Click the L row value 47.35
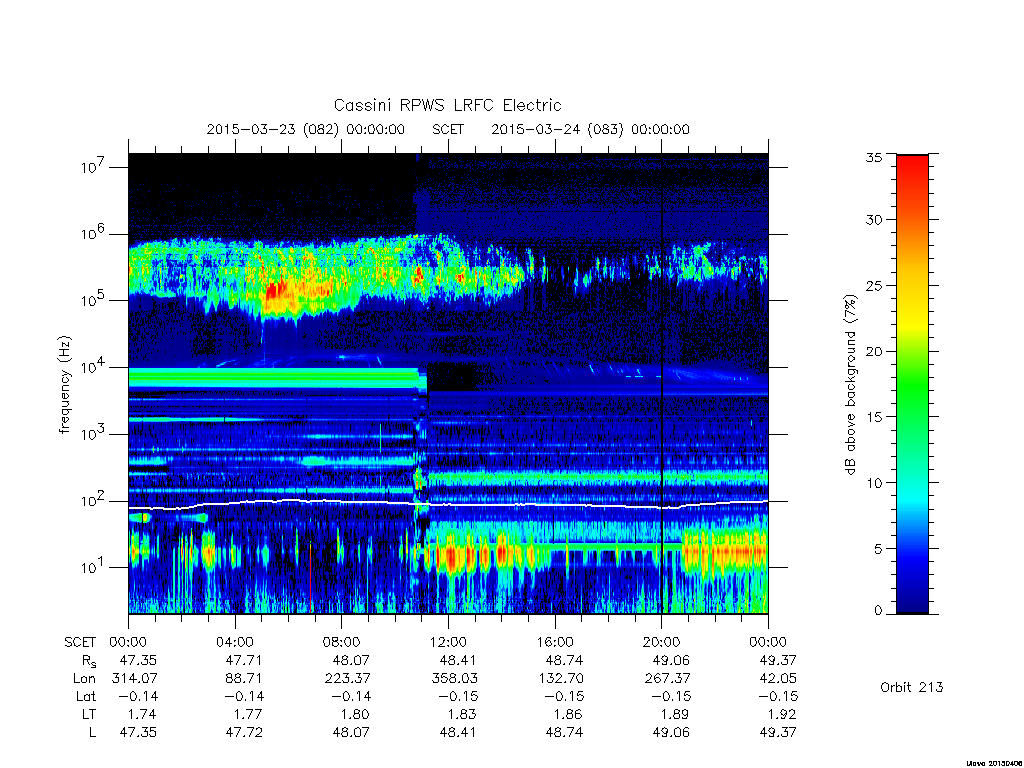This screenshot has width=1024, height=768. [138, 732]
